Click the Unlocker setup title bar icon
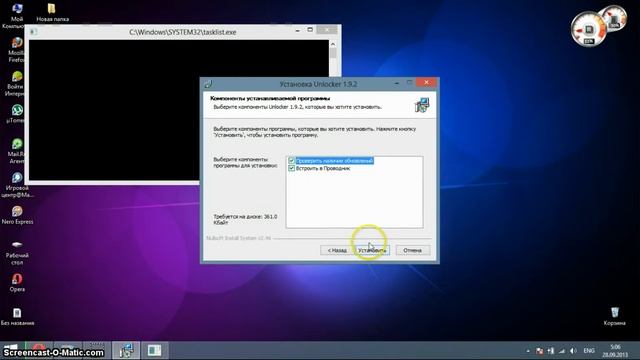 209,84
